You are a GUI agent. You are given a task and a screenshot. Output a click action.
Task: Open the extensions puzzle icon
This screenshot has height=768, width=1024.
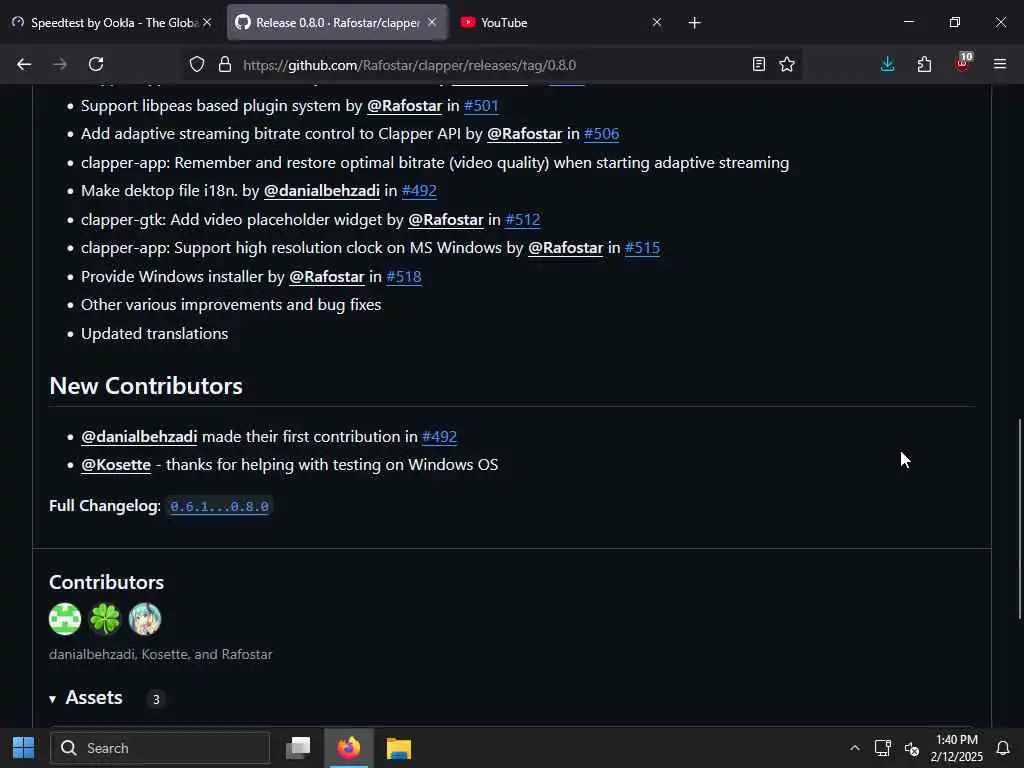[x=924, y=64]
